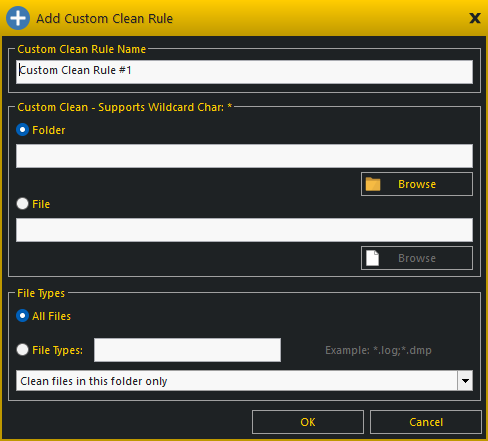Select the File radio button
The image size is (488, 441).
pos(22,204)
